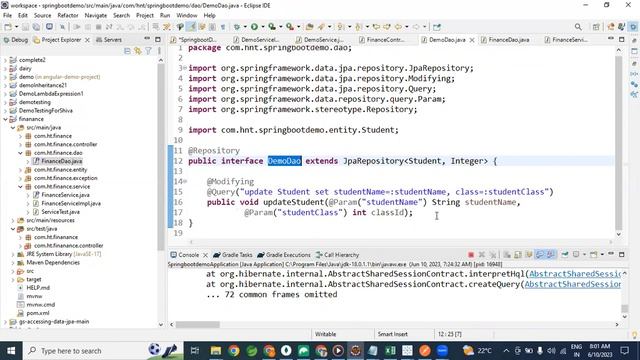This screenshot has height=360, width=640.
Task: Click the File Explorer icon in taskbar
Action: tap(216, 351)
